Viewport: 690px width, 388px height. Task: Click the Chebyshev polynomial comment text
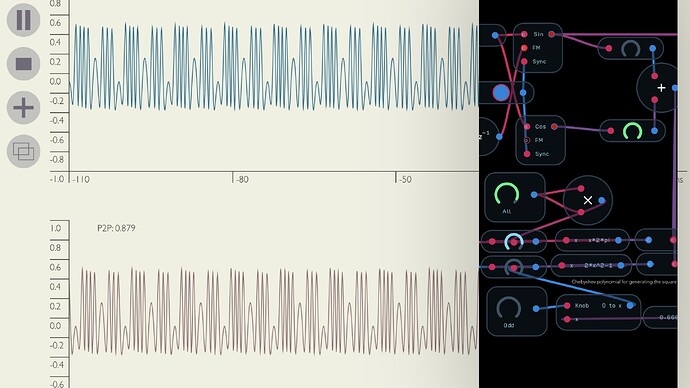[x=624, y=282]
